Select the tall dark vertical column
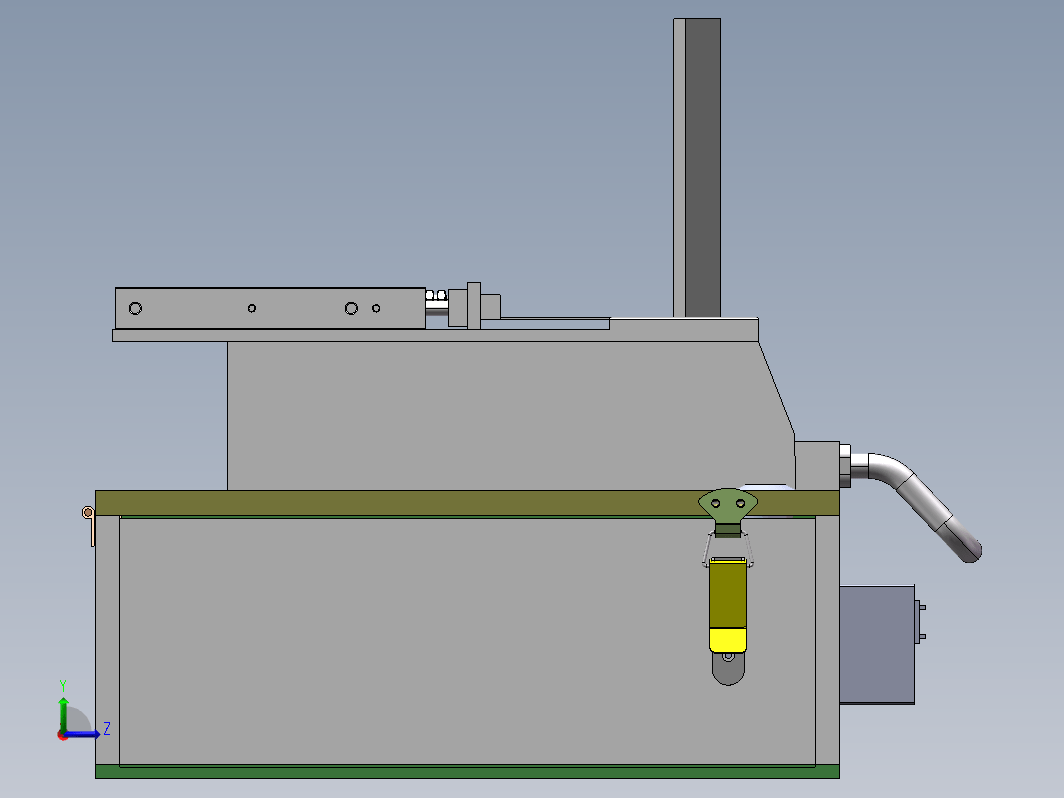 click(702, 168)
